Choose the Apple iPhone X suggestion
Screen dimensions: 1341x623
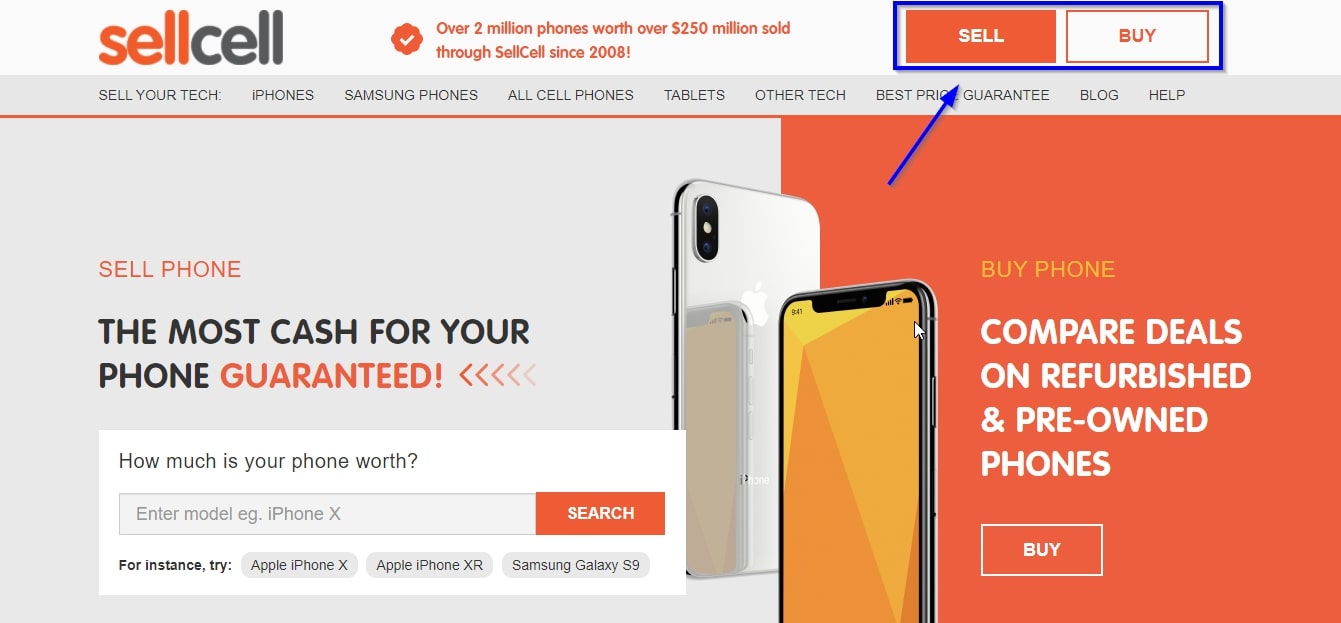[x=299, y=565]
